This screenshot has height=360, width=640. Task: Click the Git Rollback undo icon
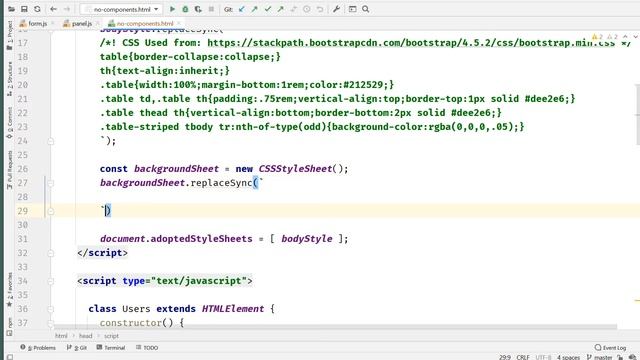click(320, 9)
